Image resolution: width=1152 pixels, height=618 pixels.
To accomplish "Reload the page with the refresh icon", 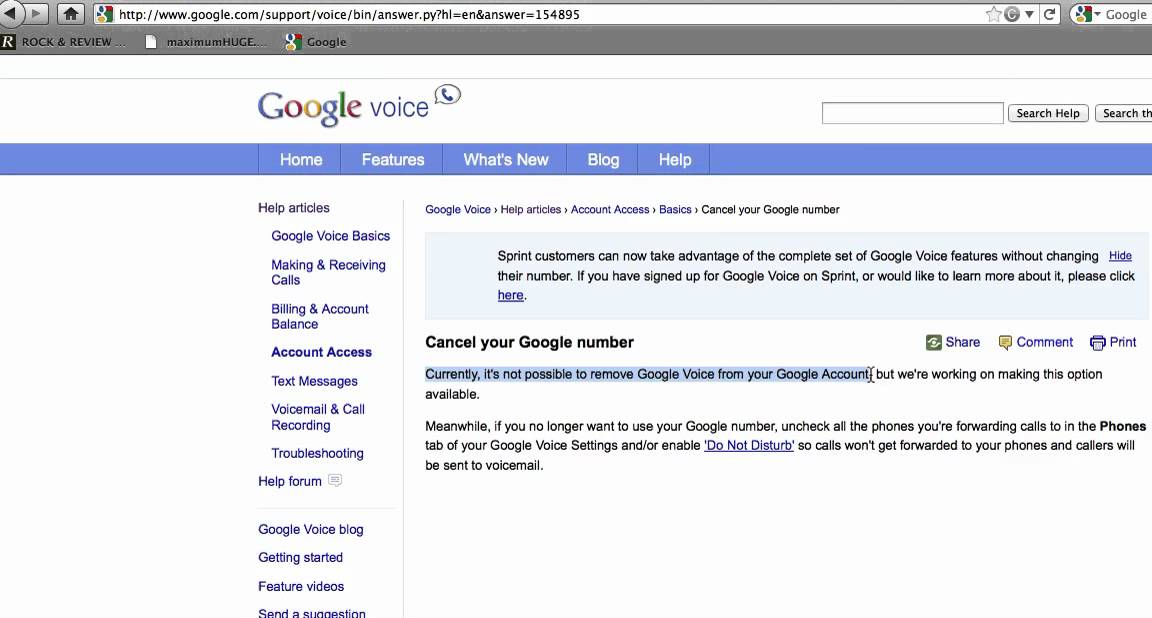I will [x=1049, y=14].
